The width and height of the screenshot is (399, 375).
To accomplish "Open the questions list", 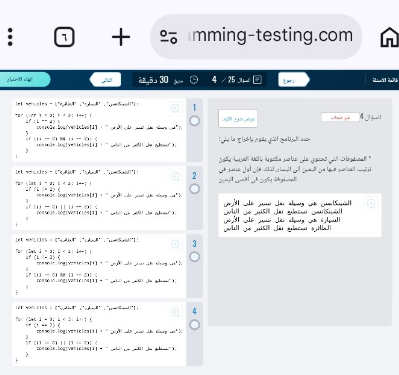I will (384, 80).
